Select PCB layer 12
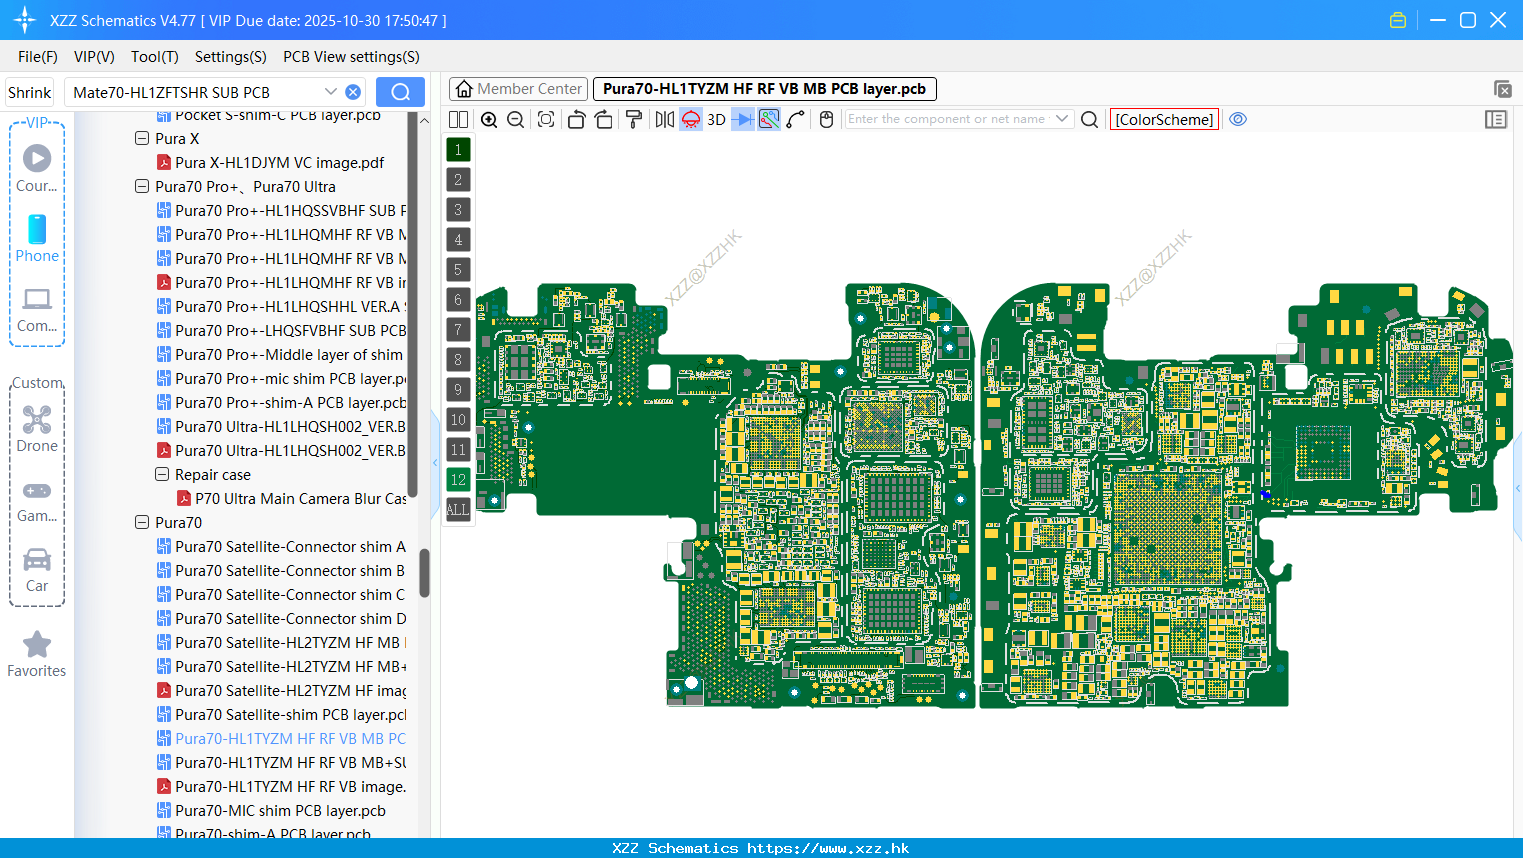The width and height of the screenshot is (1523, 858). pyautogui.click(x=458, y=480)
